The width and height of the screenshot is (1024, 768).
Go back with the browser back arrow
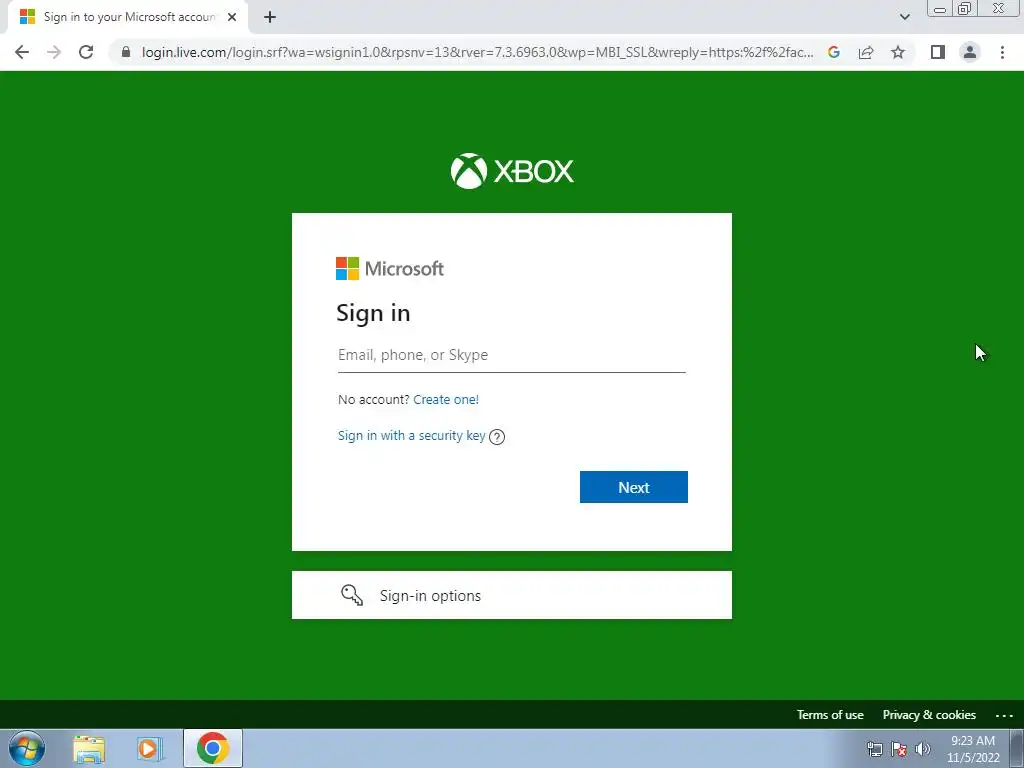tap(22, 52)
